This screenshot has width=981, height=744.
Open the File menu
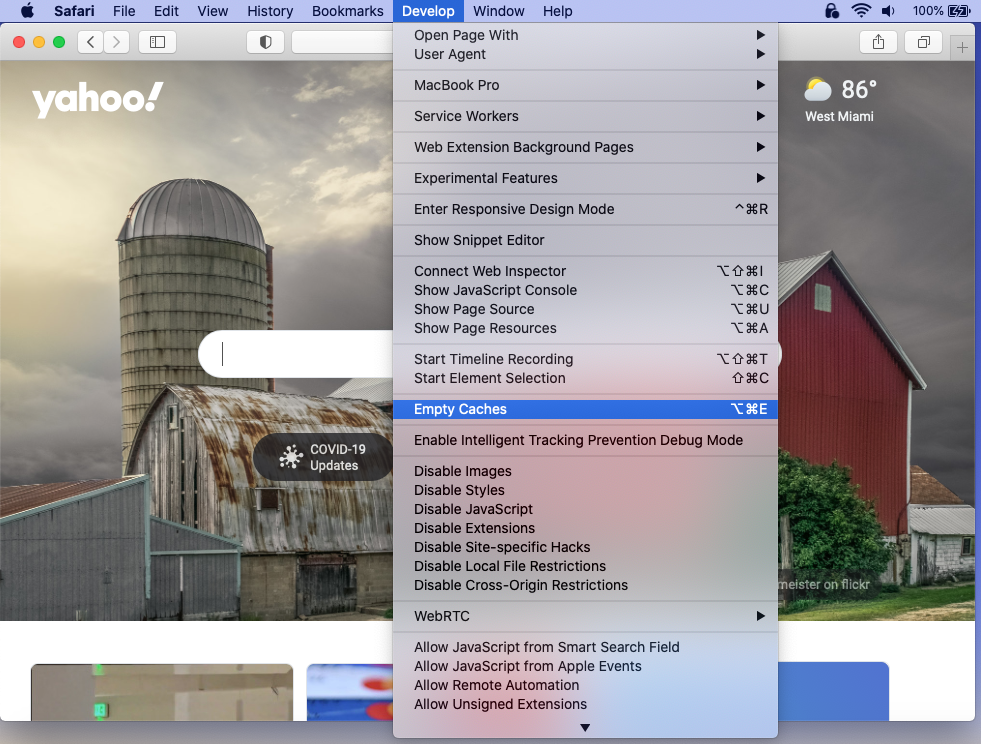pos(124,11)
